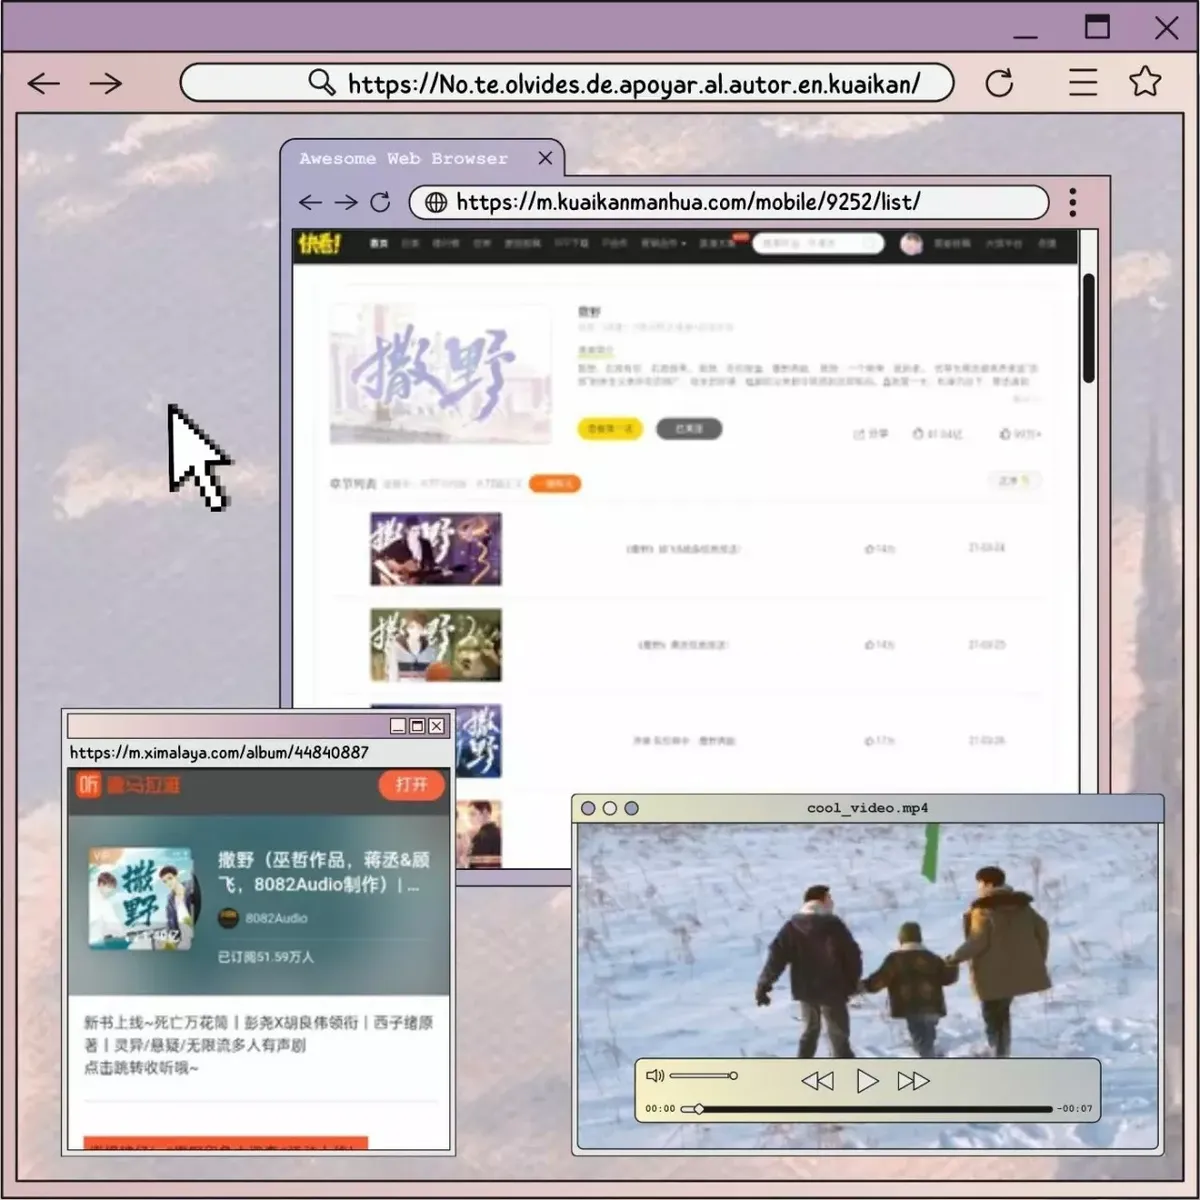Open the second chapter thumbnail in list
Screen dimensions: 1200x1200
[x=436, y=645]
